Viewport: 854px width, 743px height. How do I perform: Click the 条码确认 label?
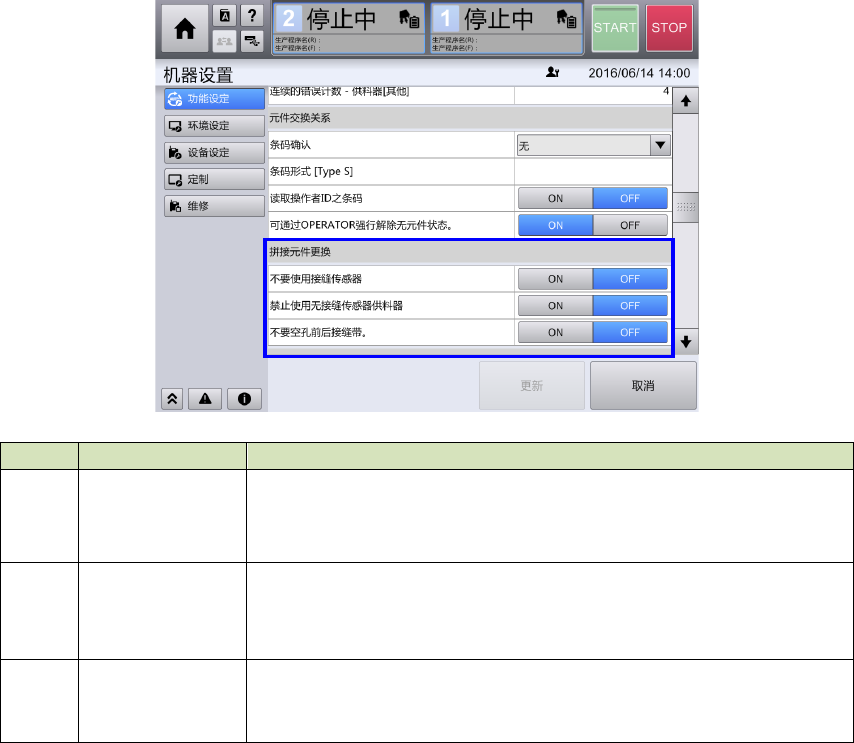pos(290,145)
